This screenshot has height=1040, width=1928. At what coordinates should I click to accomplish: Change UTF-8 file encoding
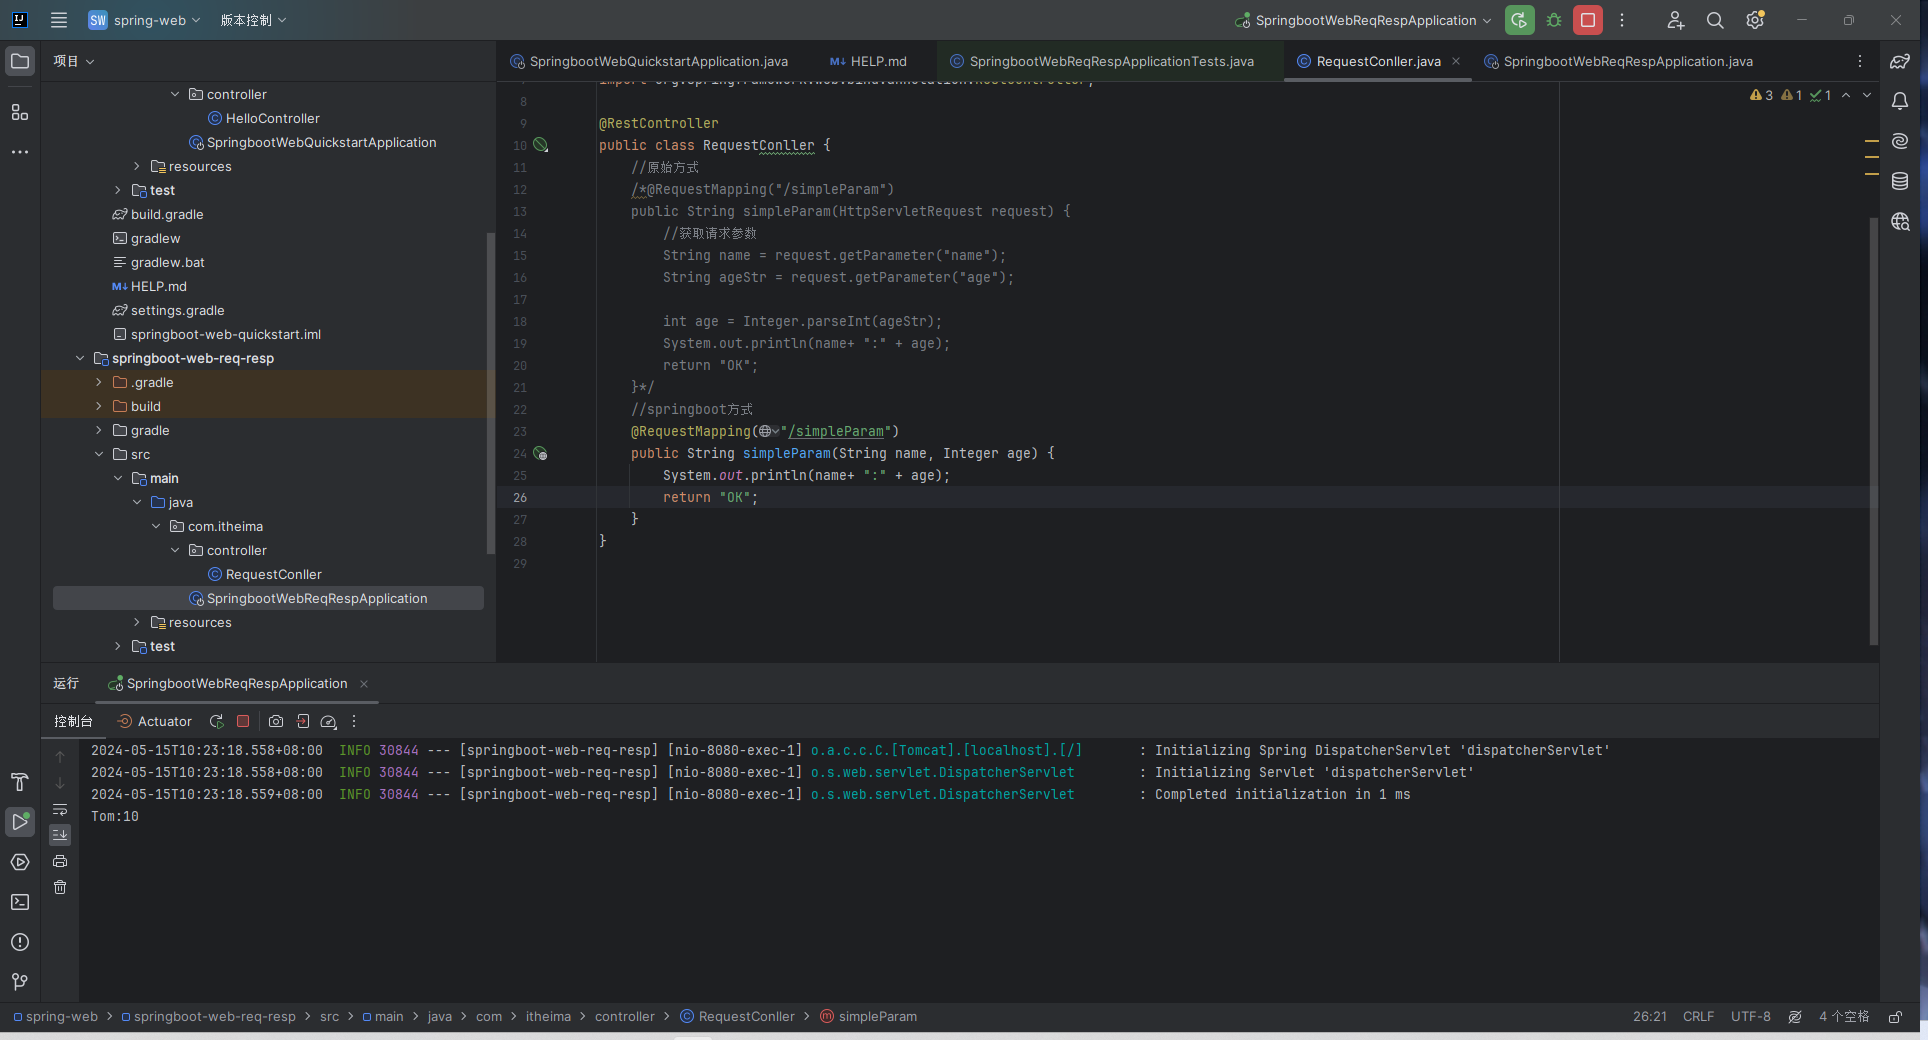click(1750, 1016)
